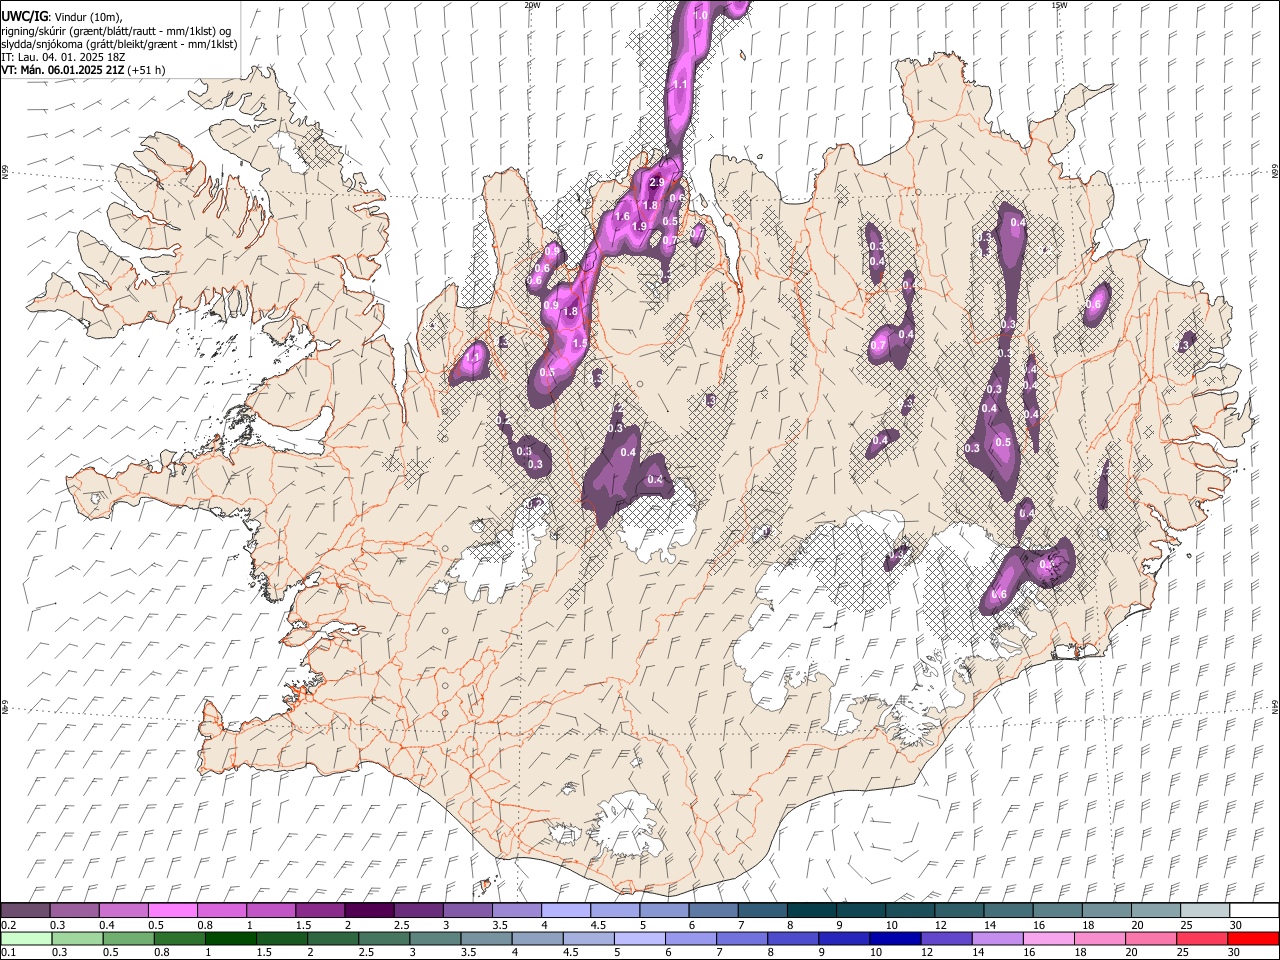Click the deep navy blue swatch labeled 10 in bottom legend
1280x960 pixels.
click(x=895, y=938)
